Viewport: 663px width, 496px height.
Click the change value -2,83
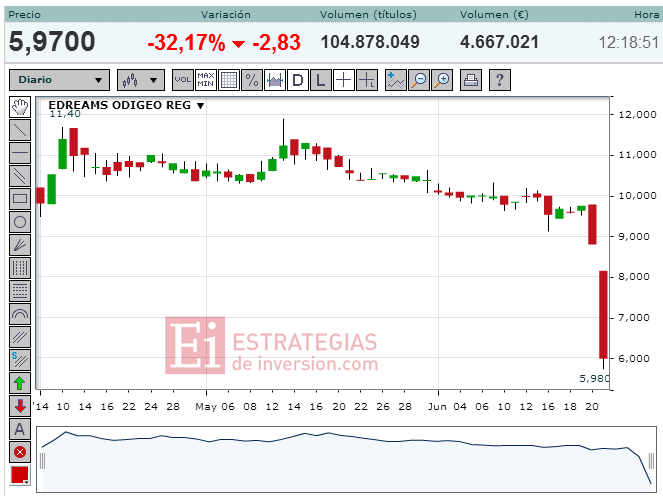pos(277,42)
